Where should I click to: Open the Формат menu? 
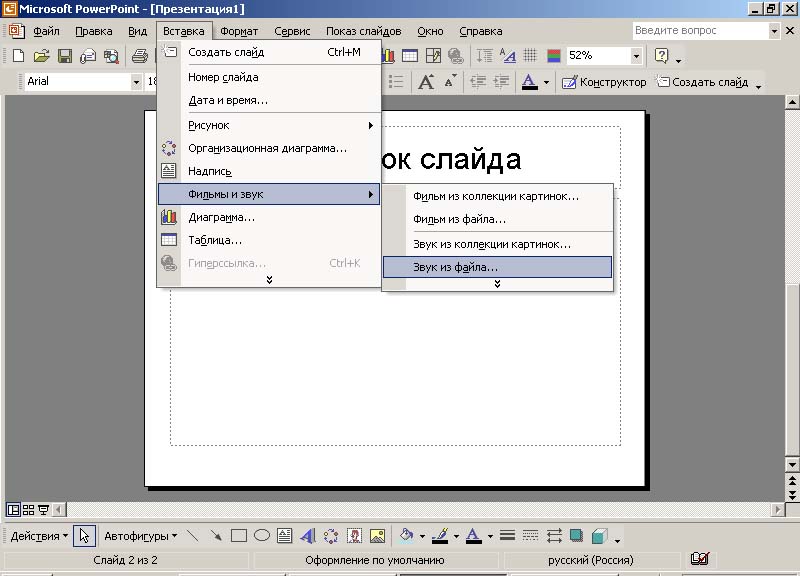(x=239, y=31)
